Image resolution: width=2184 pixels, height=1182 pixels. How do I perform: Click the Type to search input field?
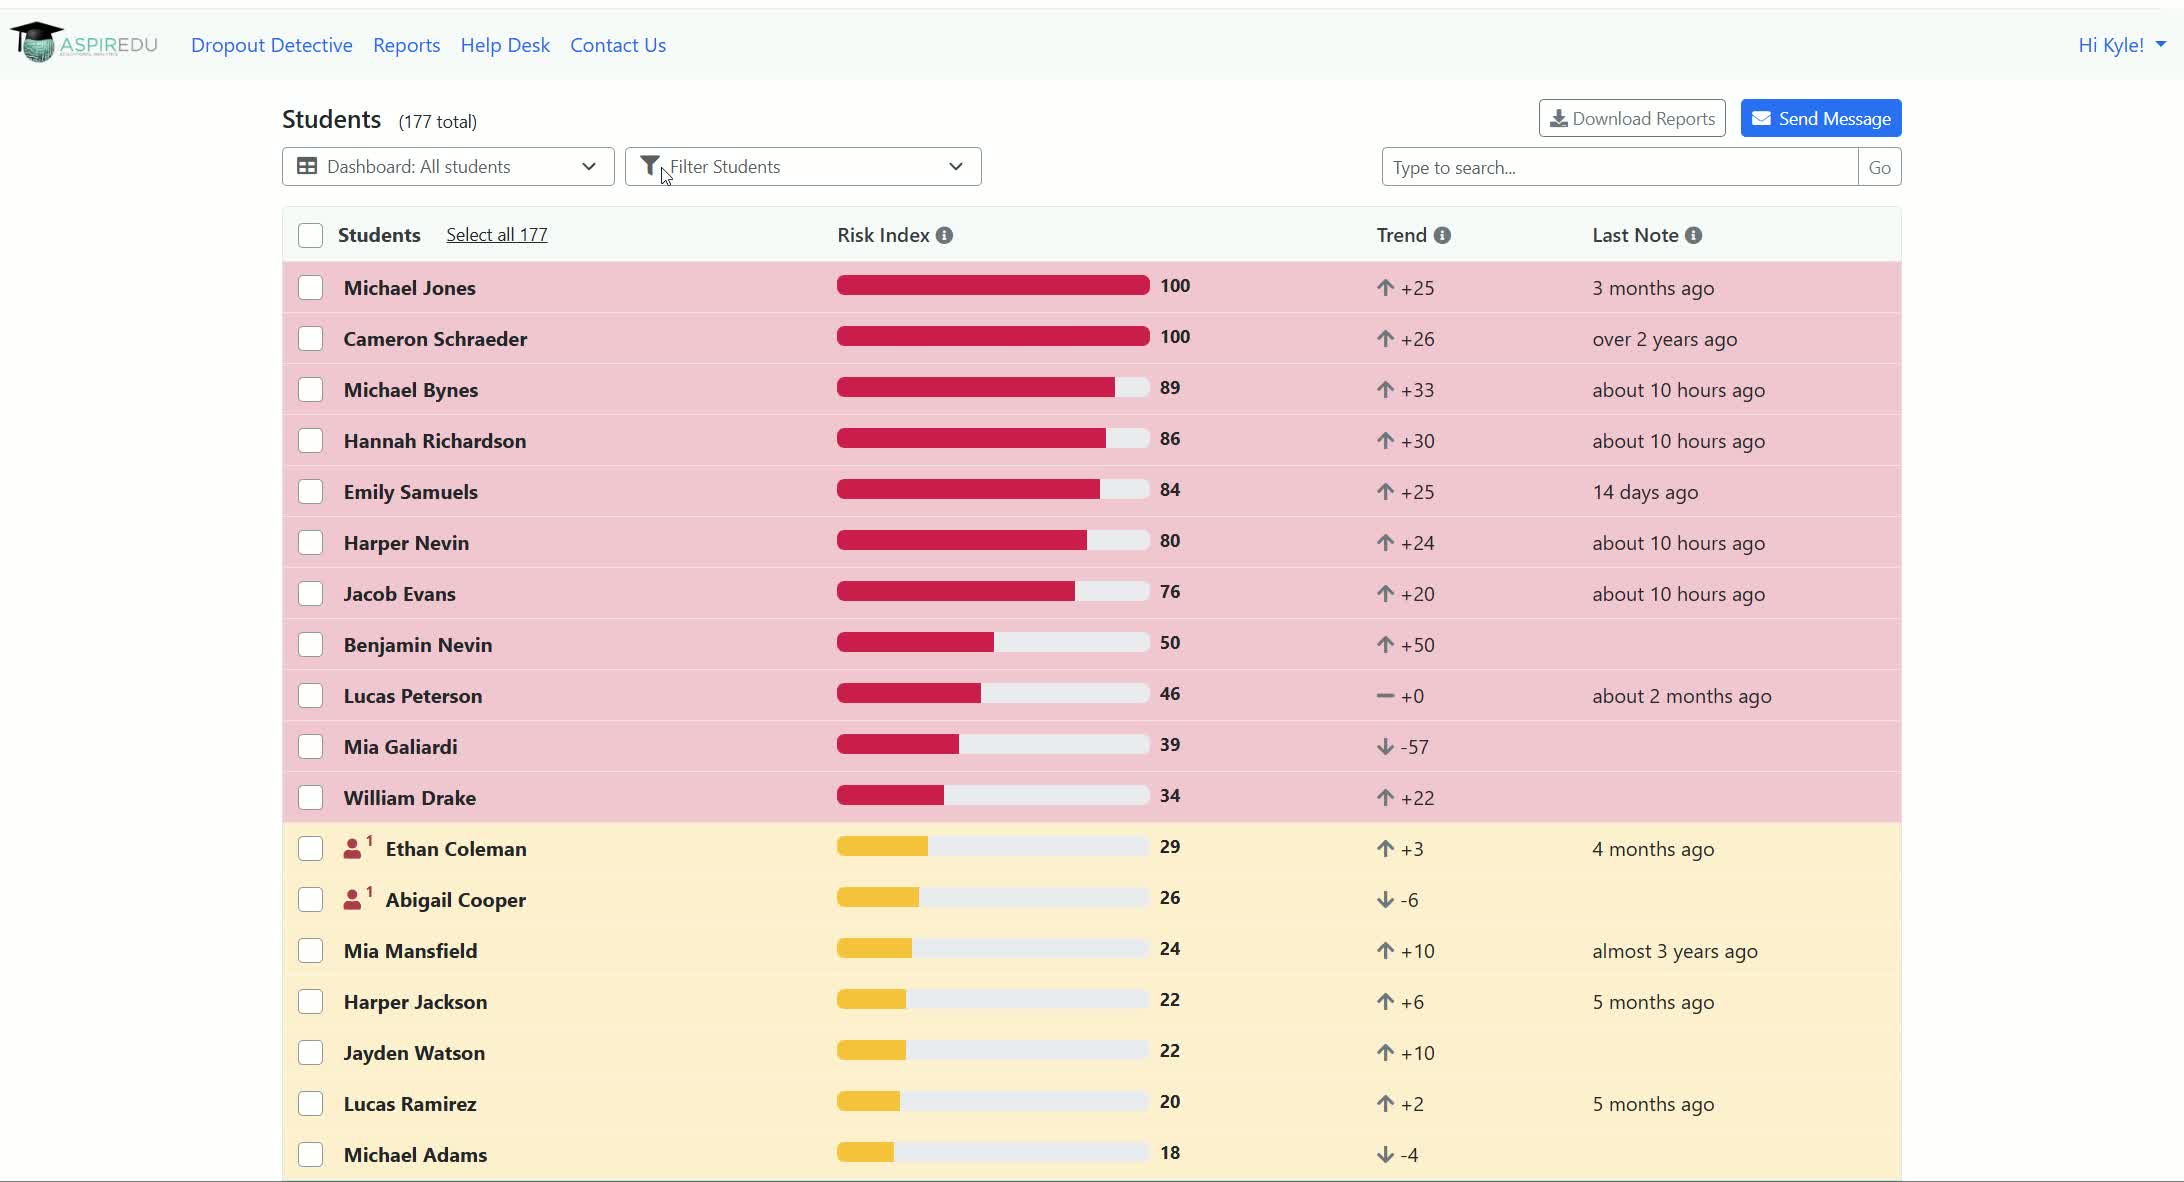point(1620,167)
